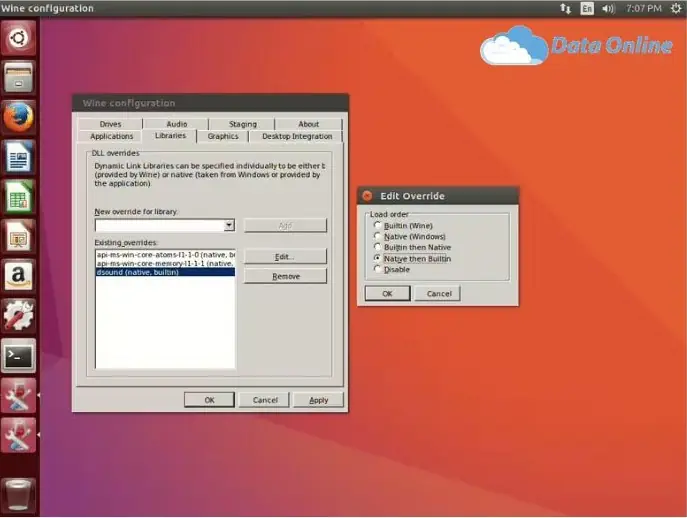687x518 pixels.
Task: Open the Staging tab
Action: pos(243,124)
